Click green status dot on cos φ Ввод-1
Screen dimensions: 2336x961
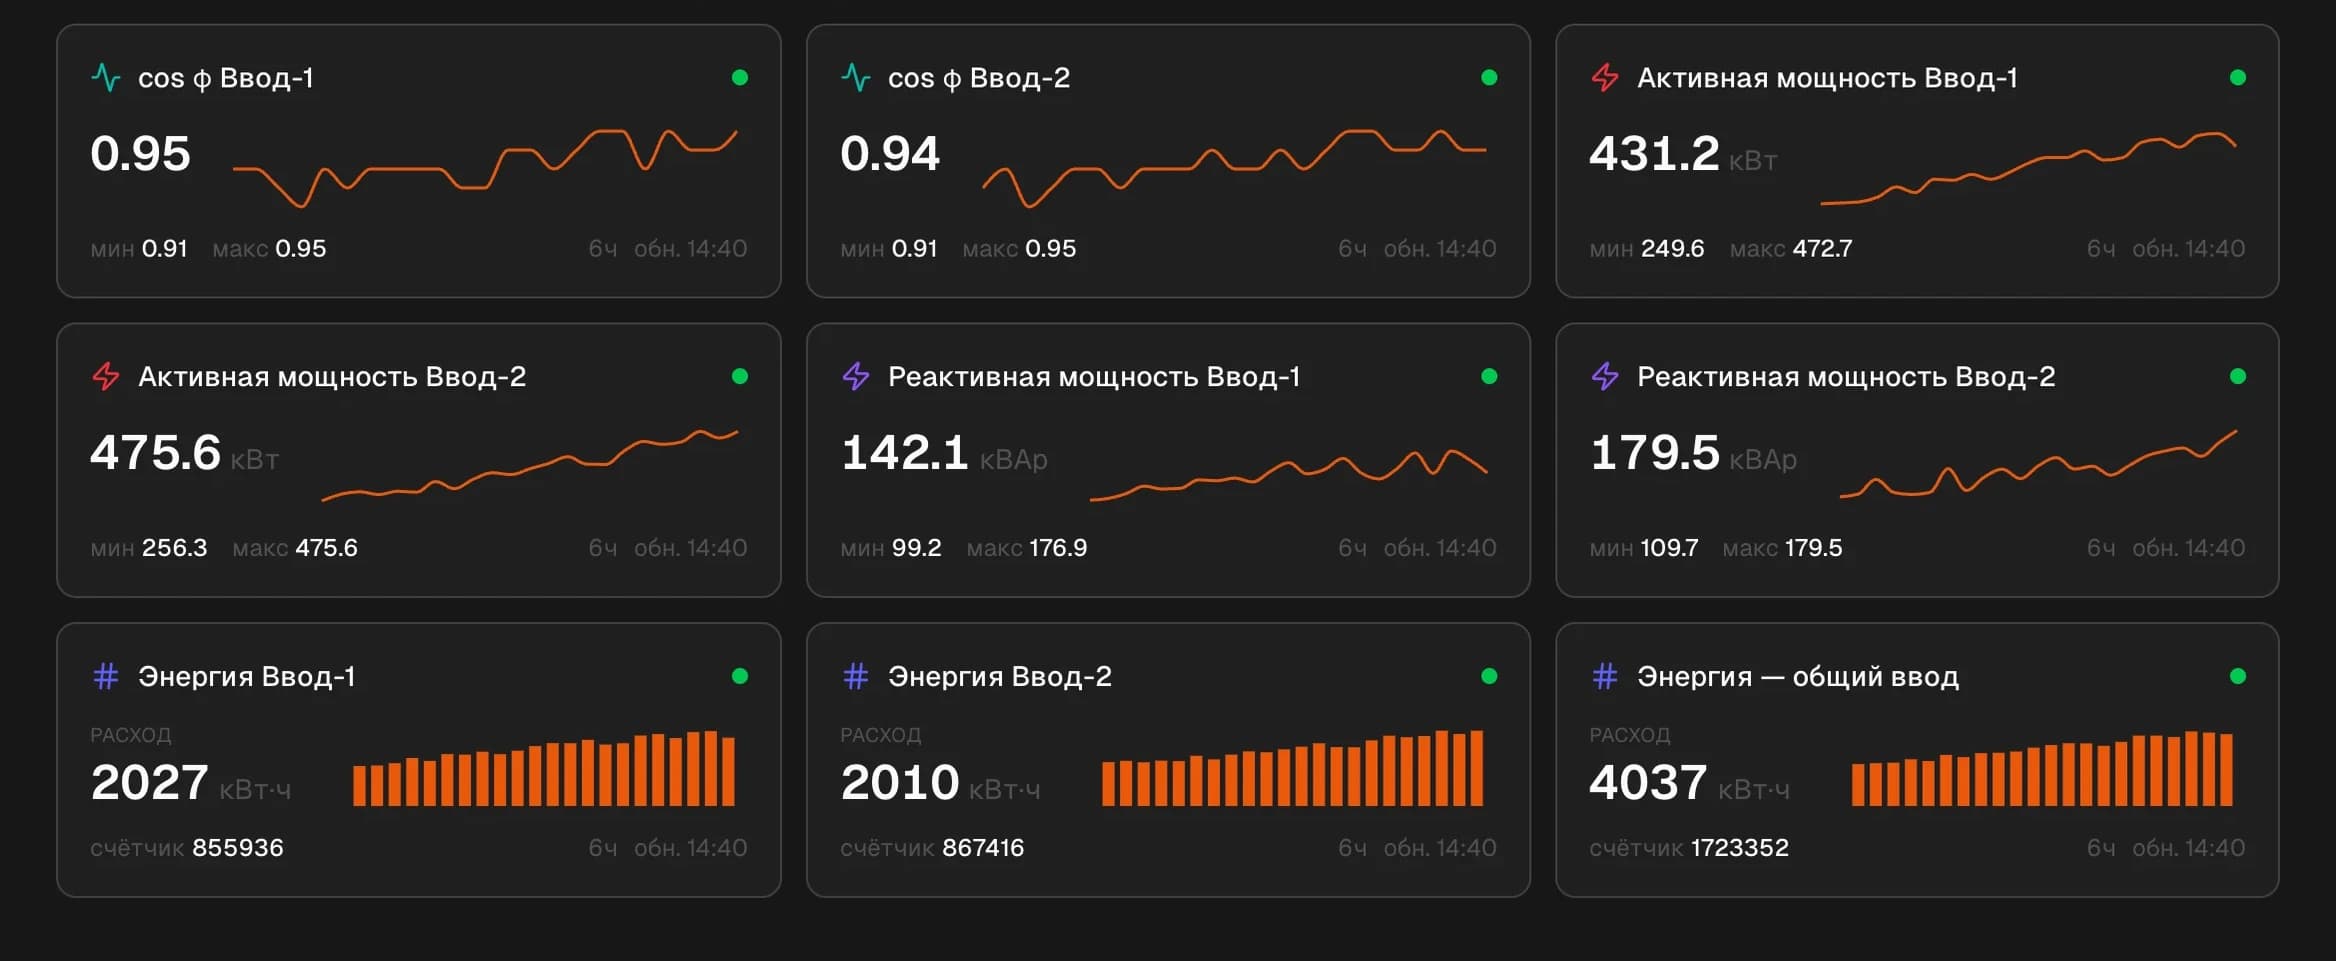(740, 77)
